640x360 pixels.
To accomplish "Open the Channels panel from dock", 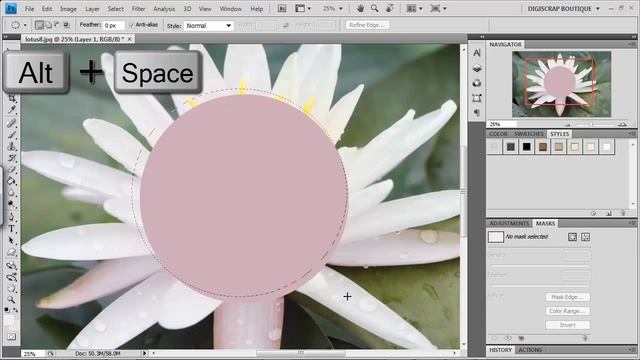I will coord(477,83).
